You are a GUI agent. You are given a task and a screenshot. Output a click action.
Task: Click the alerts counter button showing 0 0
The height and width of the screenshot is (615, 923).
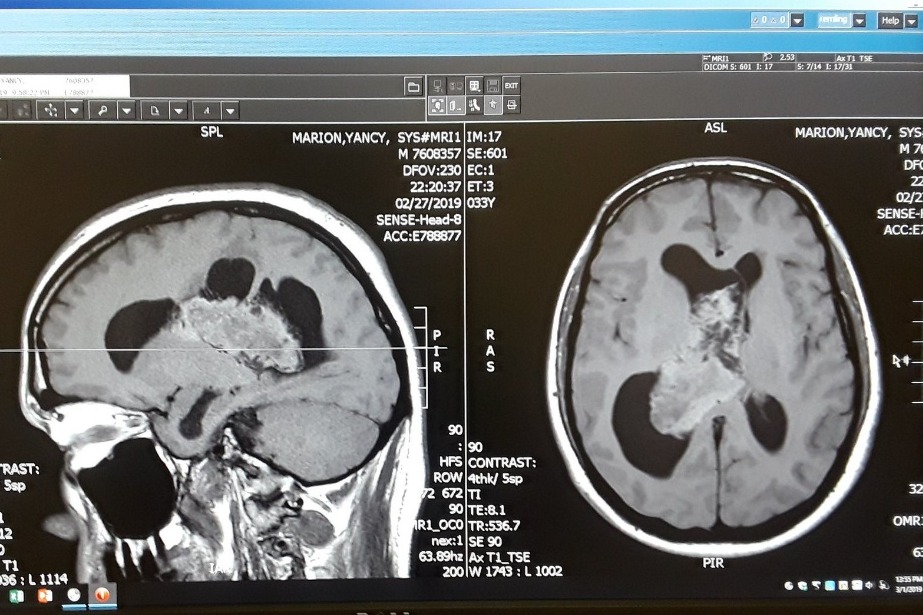[769, 20]
